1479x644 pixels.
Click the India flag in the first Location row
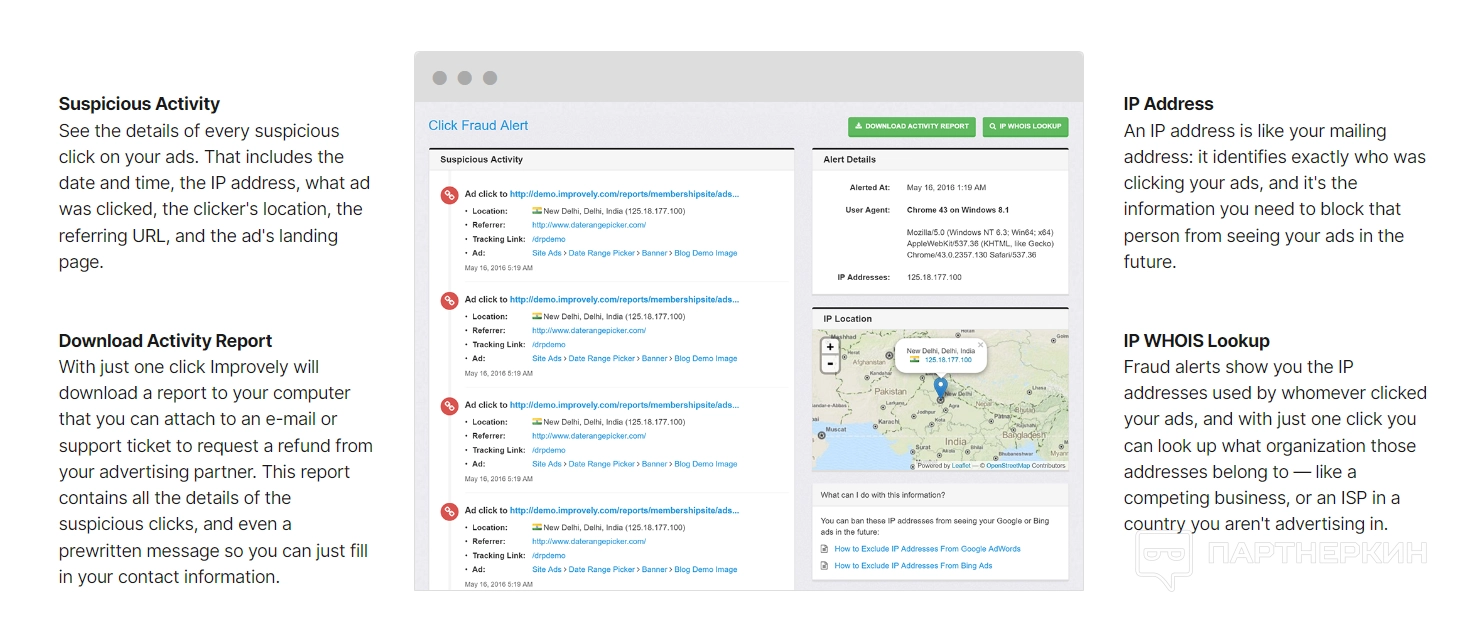pyautogui.click(x=537, y=211)
